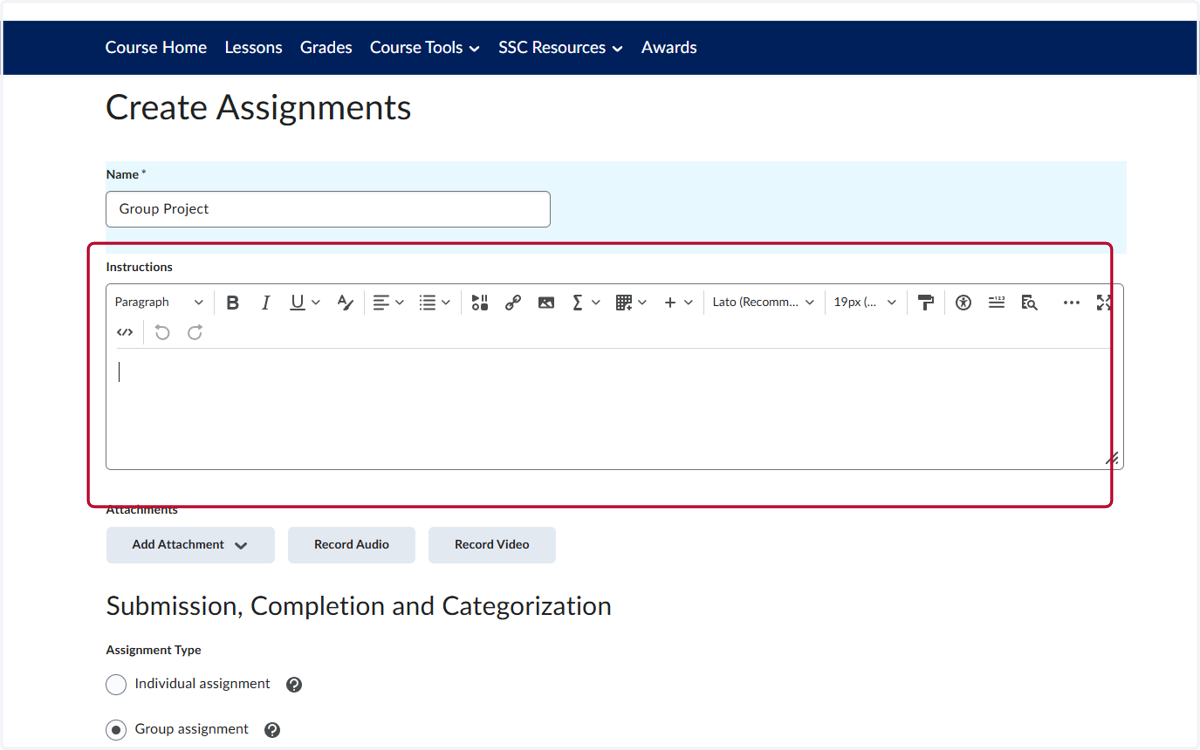Toggle the editor fullscreen icon
The width and height of the screenshot is (1200, 750).
[1104, 302]
